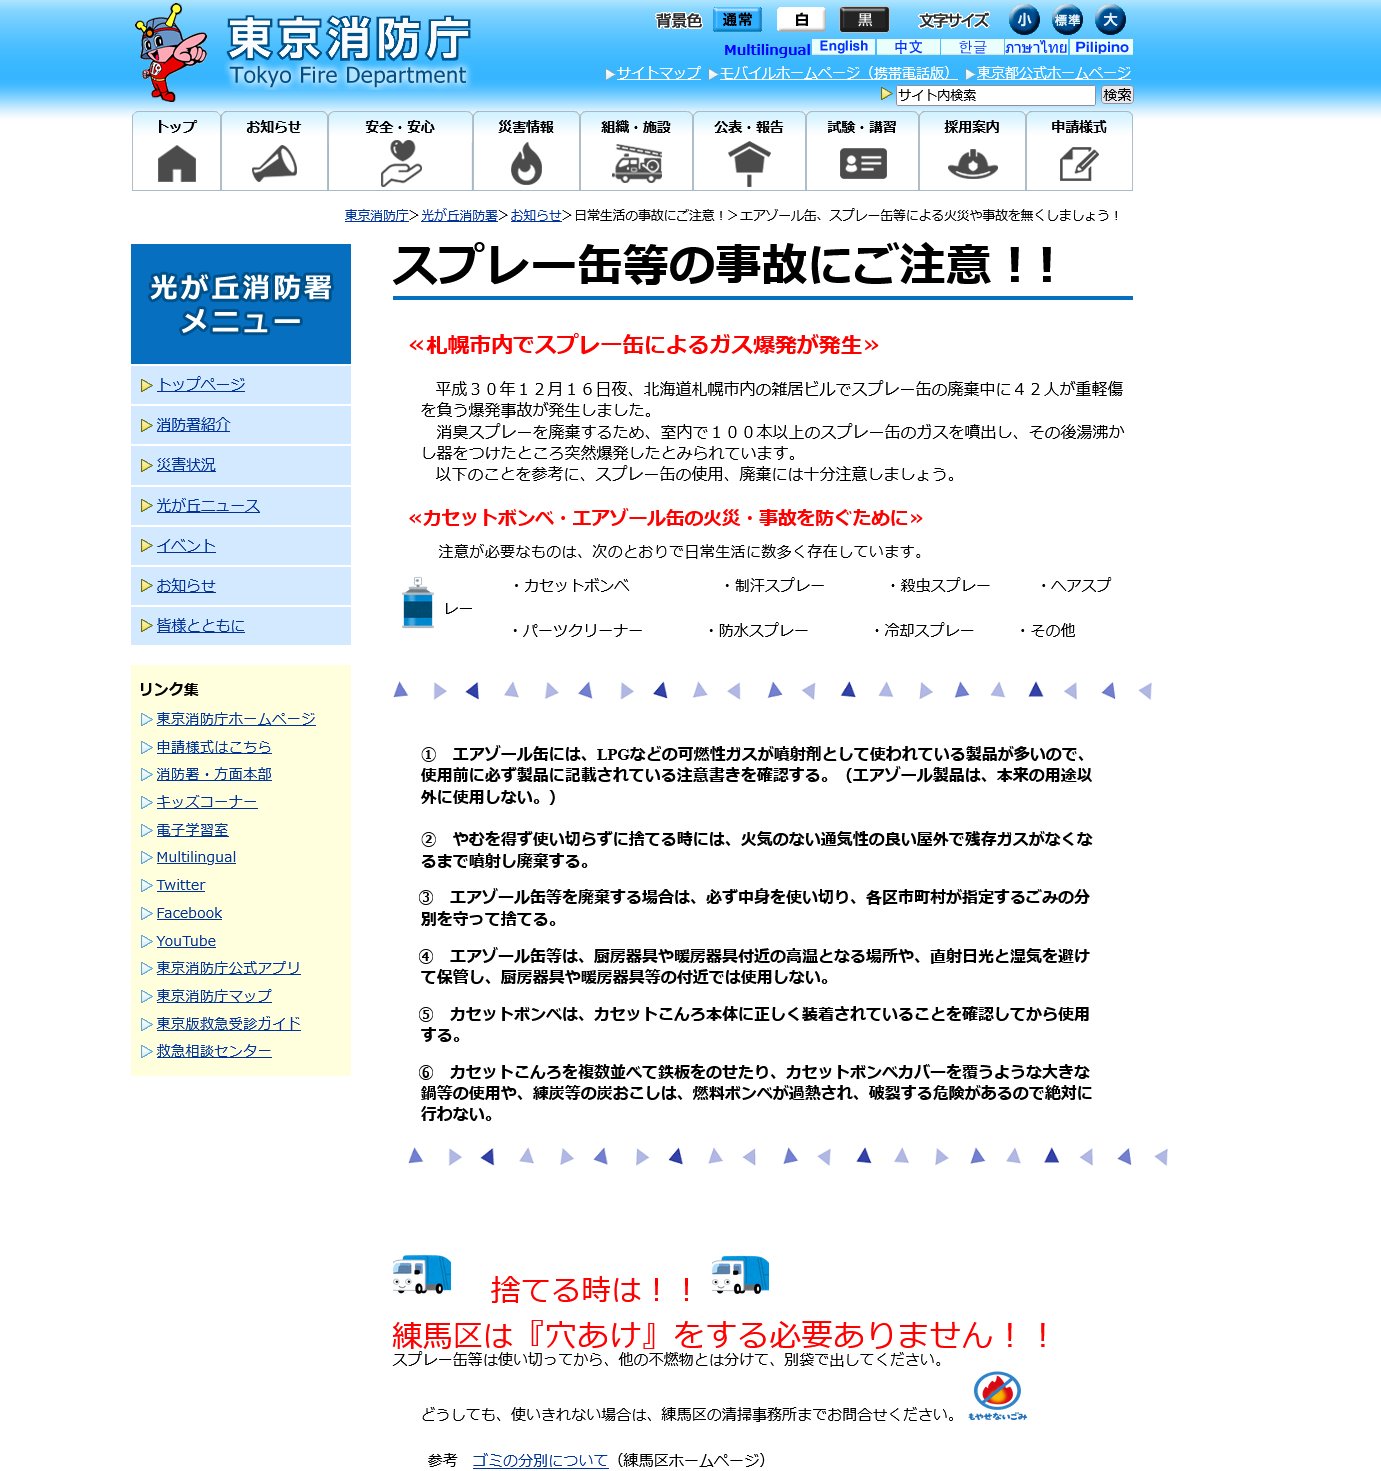This screenshot has width=1381, height=1471.
Task: Open 安全・安心 heart-hand navigation icon
Action: pos(400,151)
